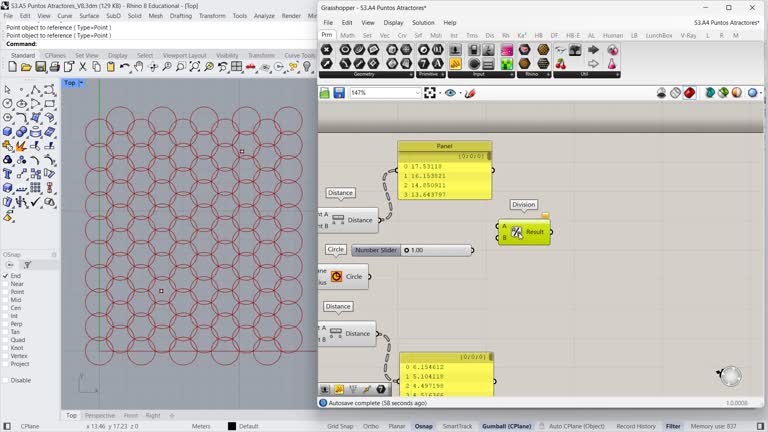Screen dimensions: 768x432
Task: Check the Disable osnap checkbox
Action: coord(5,380)
